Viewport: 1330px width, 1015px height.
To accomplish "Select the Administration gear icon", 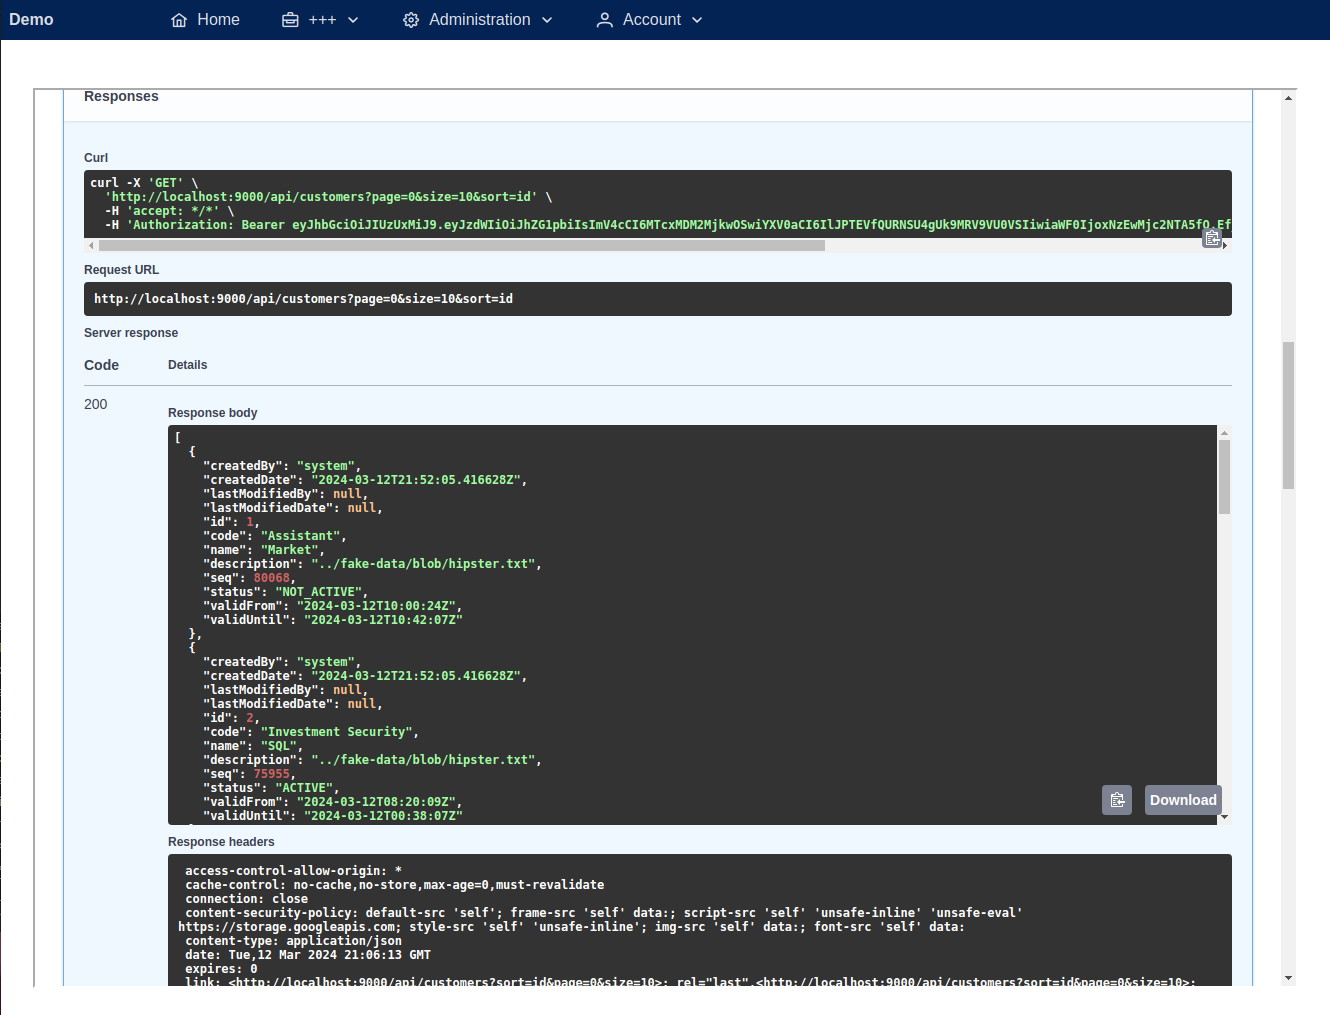I will (x=410, y=19).
